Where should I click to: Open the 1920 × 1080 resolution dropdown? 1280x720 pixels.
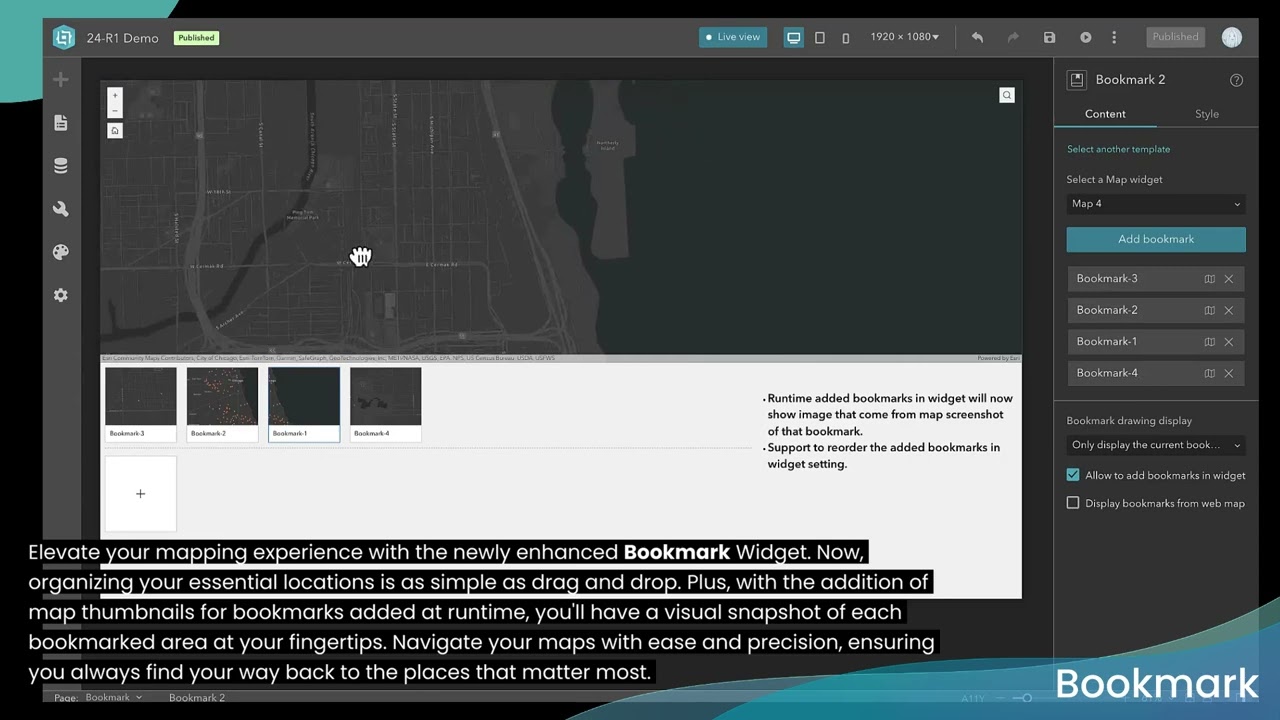[904, 37]
